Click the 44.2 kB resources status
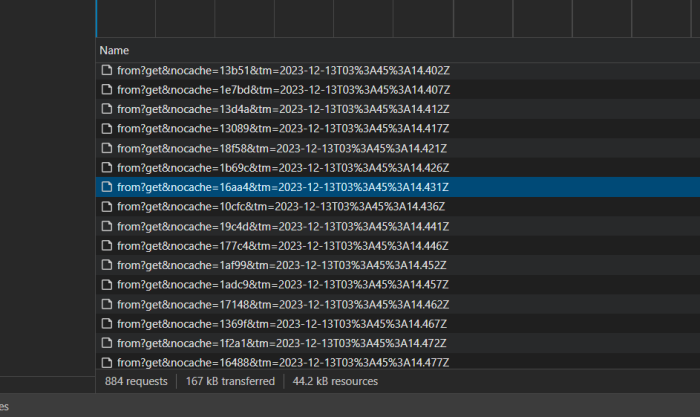Image resolution: width=700 pixels, height=417 pixels. pyautogui.click(x=335, y=381)
